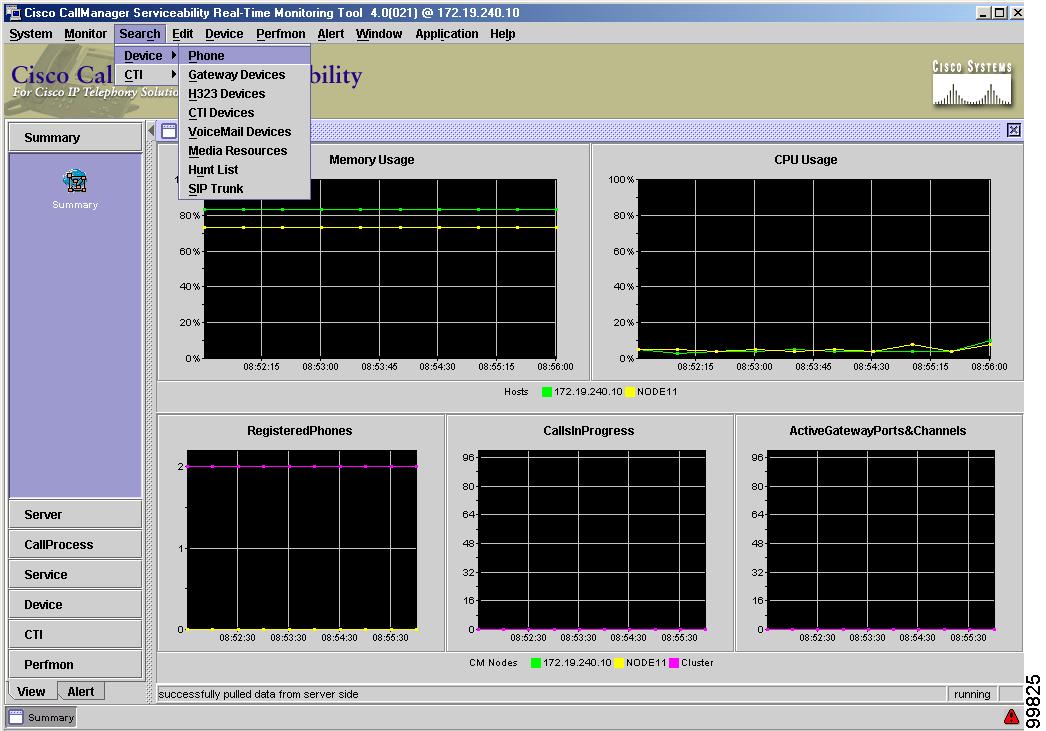Click the 'CM Nodes' legend label

pyautogui.click(x=493, y=662)
